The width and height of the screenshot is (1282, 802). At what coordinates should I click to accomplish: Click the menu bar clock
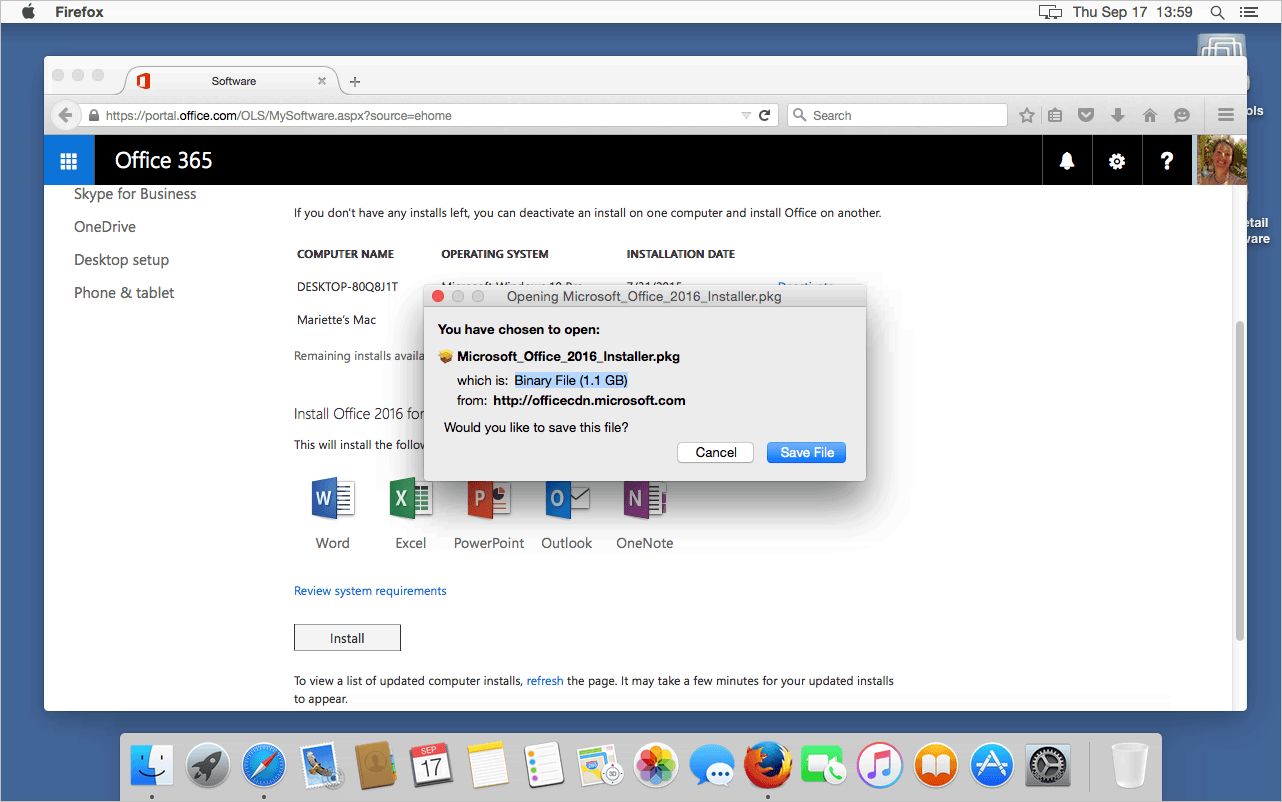pyautogui.click(x=1132, y=12)
